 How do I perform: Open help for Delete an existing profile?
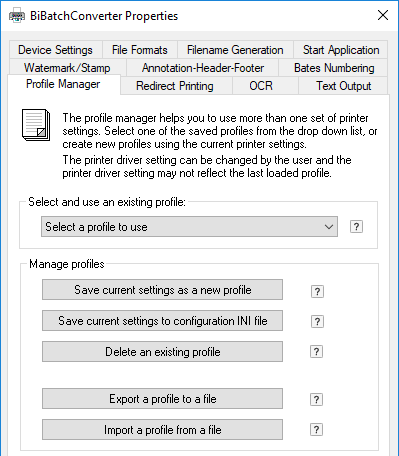point(316,351)
